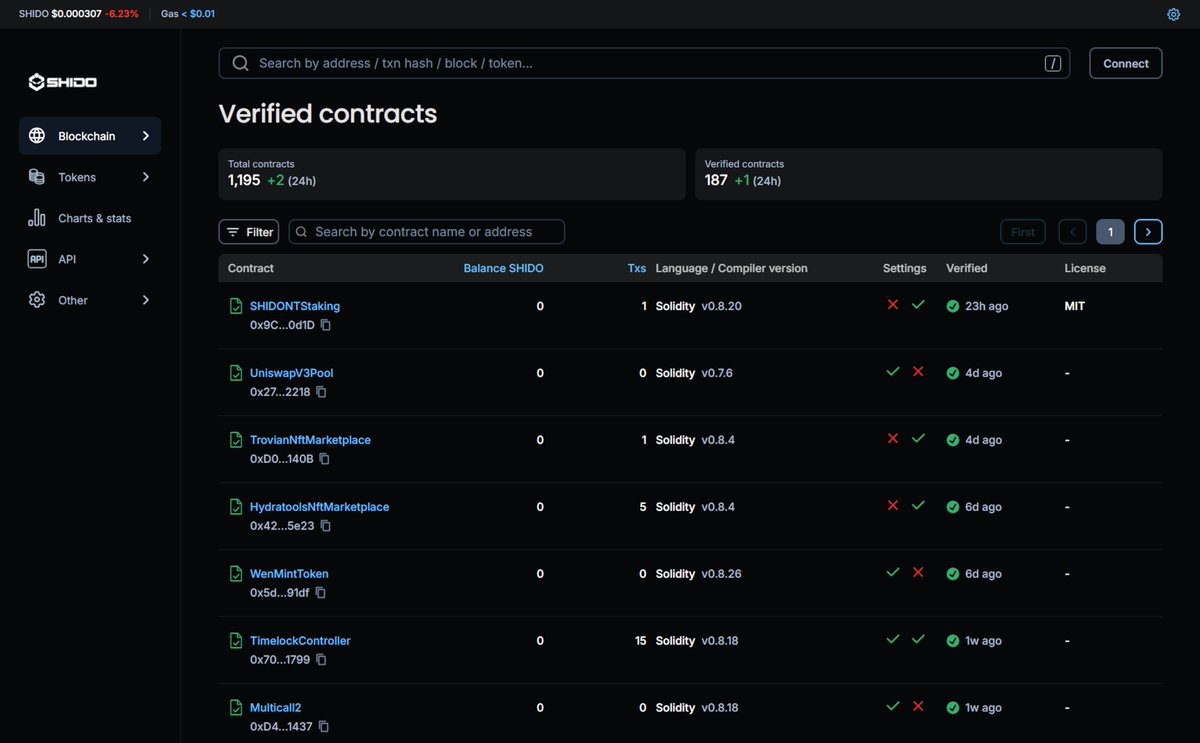
Task: Open the settings gear icon in top bar
Action: pyautogui.click(x=1174, y=14)
